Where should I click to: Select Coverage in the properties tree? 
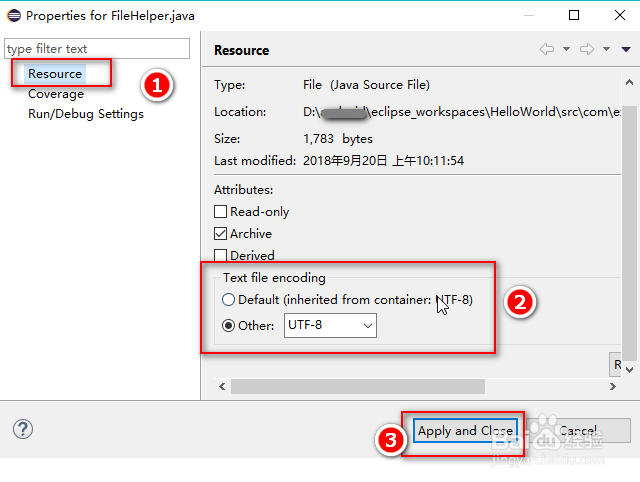click(56, 94)
